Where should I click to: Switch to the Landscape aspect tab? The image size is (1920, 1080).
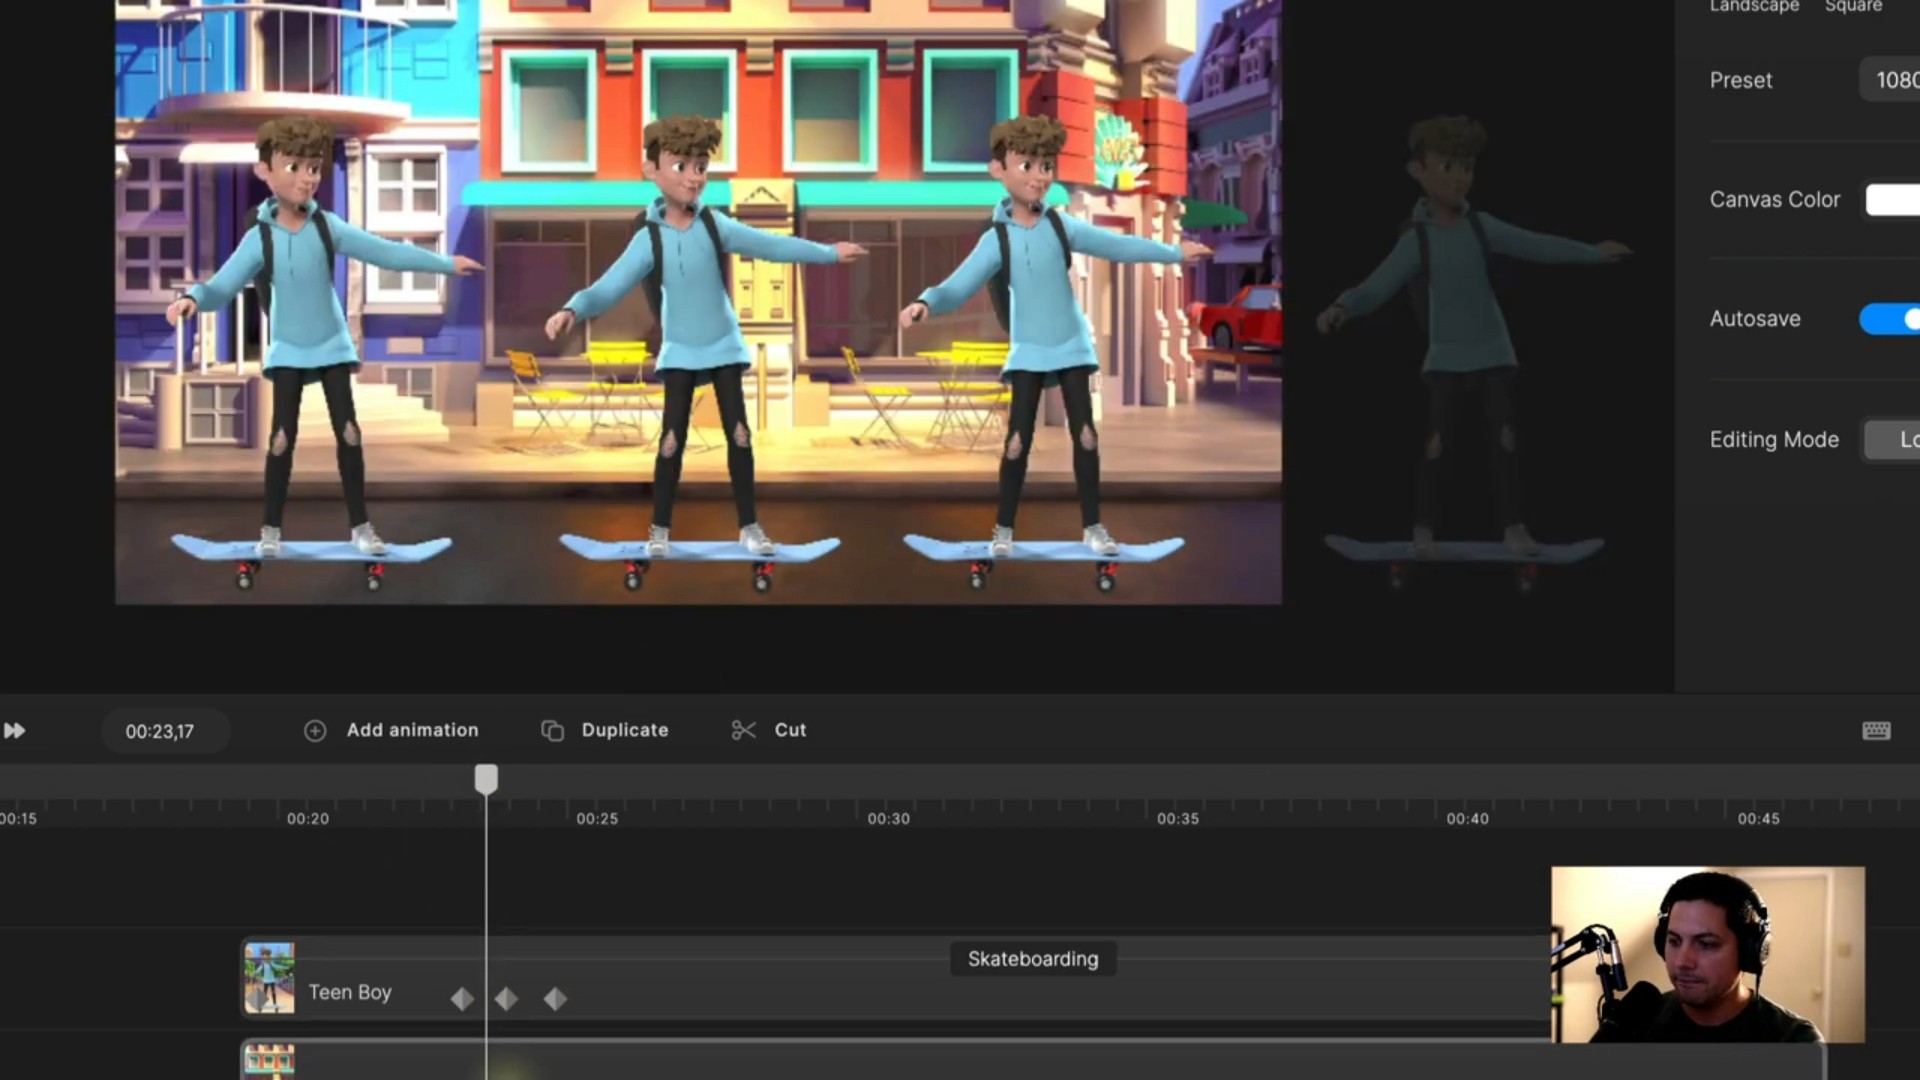coord(1754,7)
